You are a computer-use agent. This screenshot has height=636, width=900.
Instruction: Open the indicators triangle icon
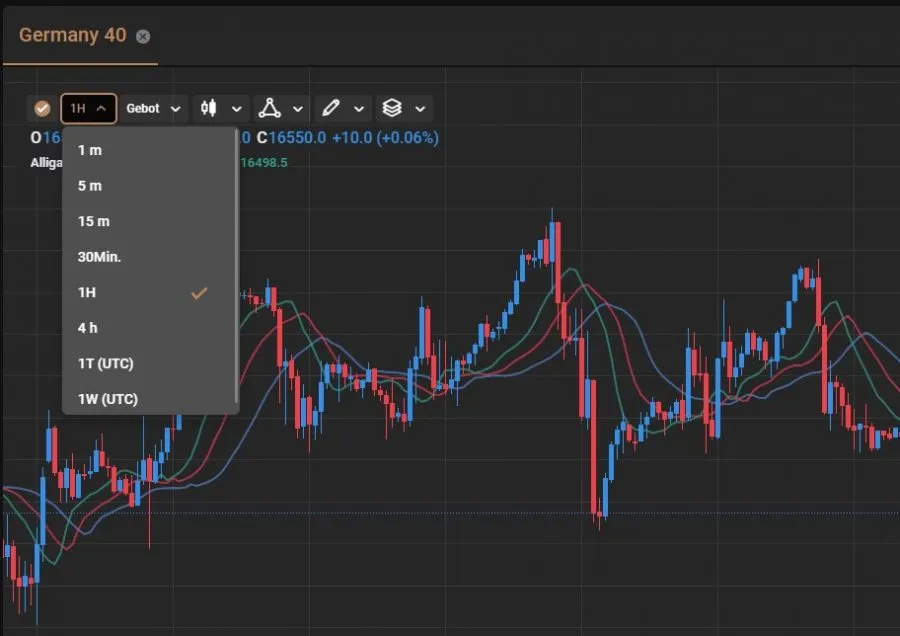click(x=272, y=107)
